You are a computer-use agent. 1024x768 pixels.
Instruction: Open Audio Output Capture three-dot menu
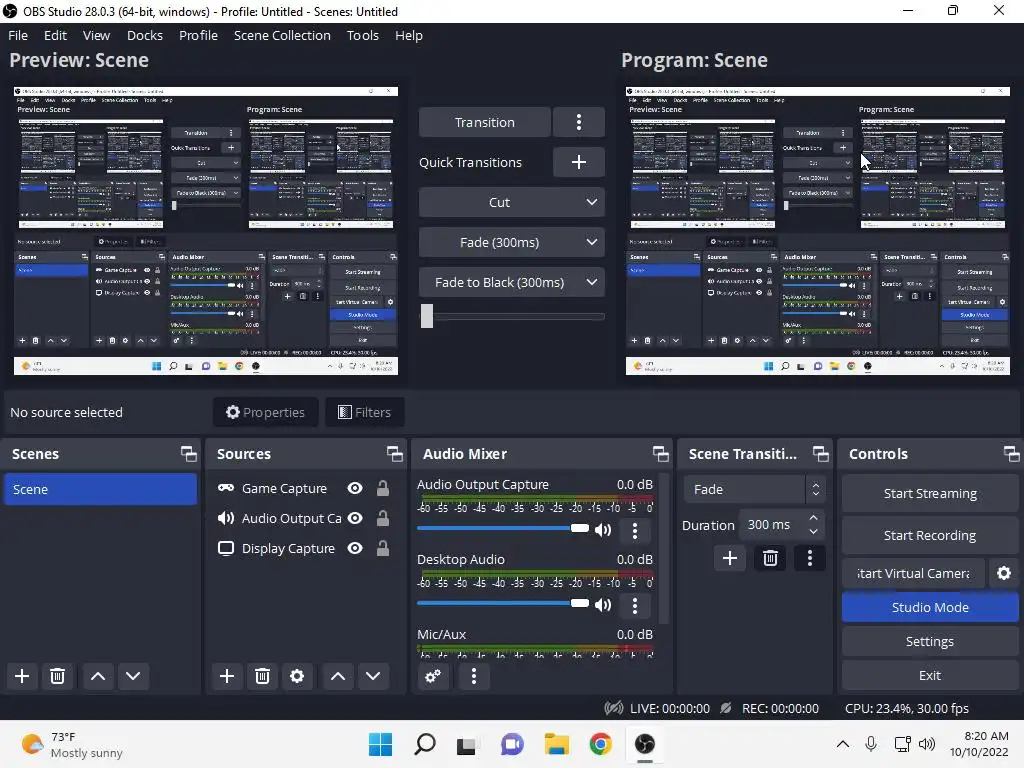click(635, 530)
